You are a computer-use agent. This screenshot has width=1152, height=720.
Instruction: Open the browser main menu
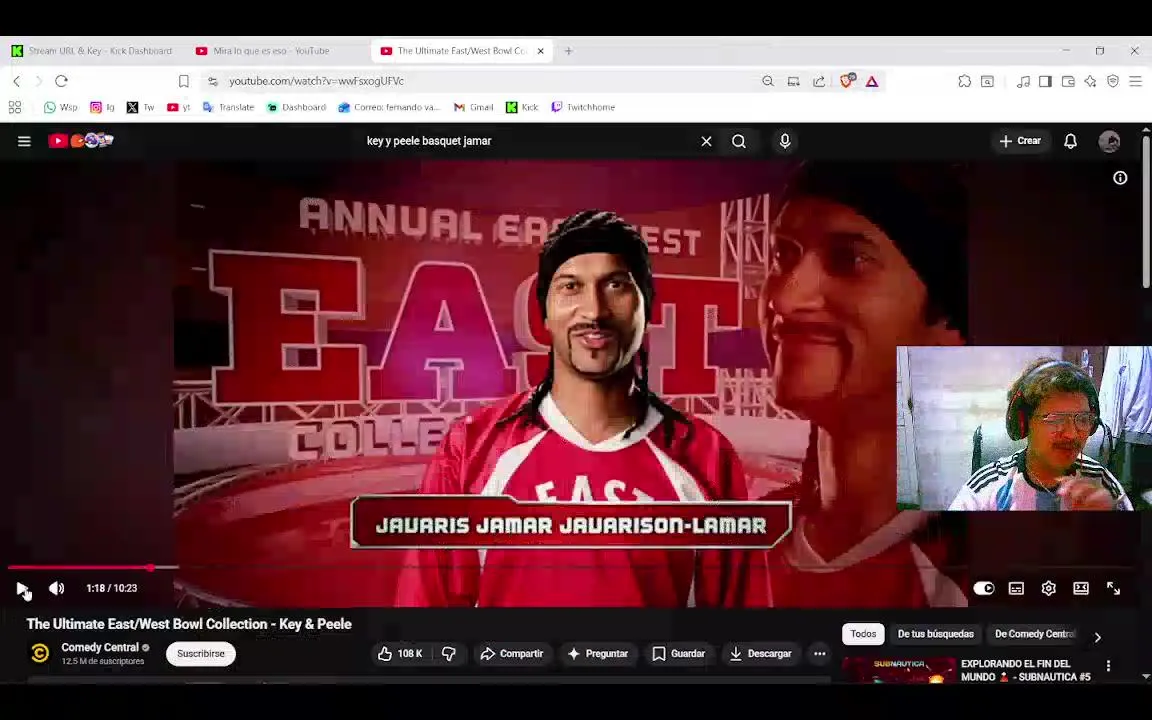tap(1135, 81)
